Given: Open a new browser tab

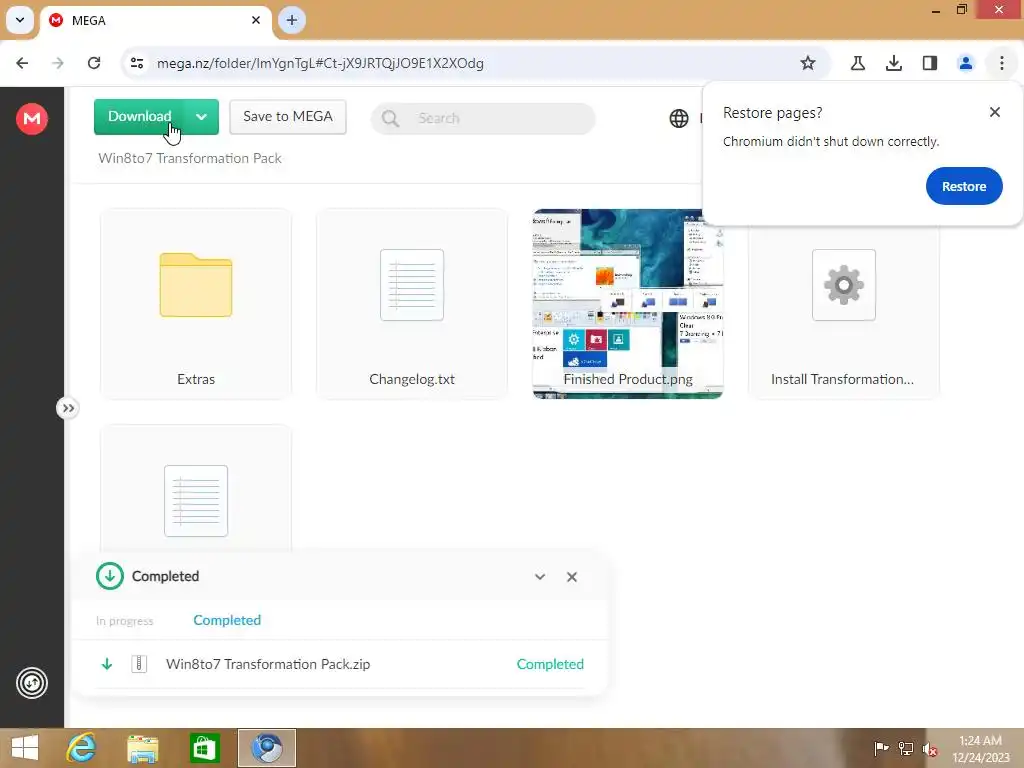Looking at the screenshot, I should coord(292,20).
